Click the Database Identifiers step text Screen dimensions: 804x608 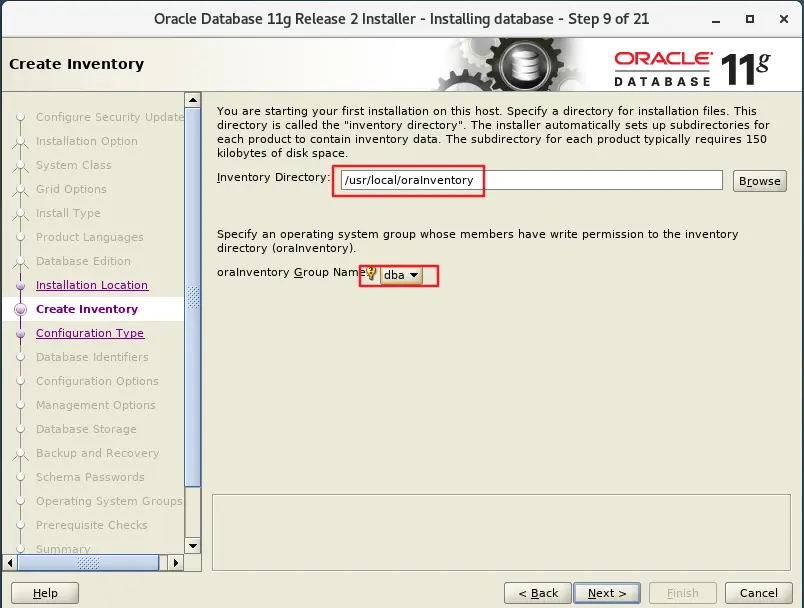92,357
